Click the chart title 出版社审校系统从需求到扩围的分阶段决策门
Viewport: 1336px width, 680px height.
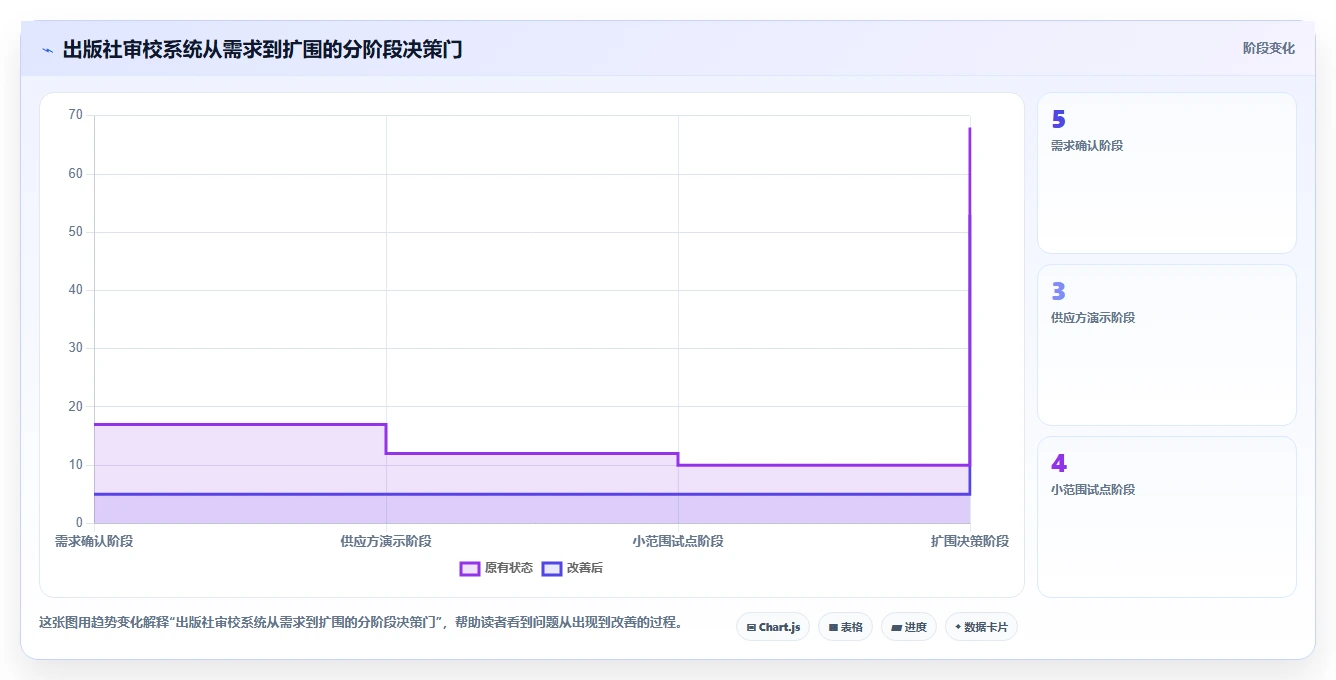click(x=262, y=49)
